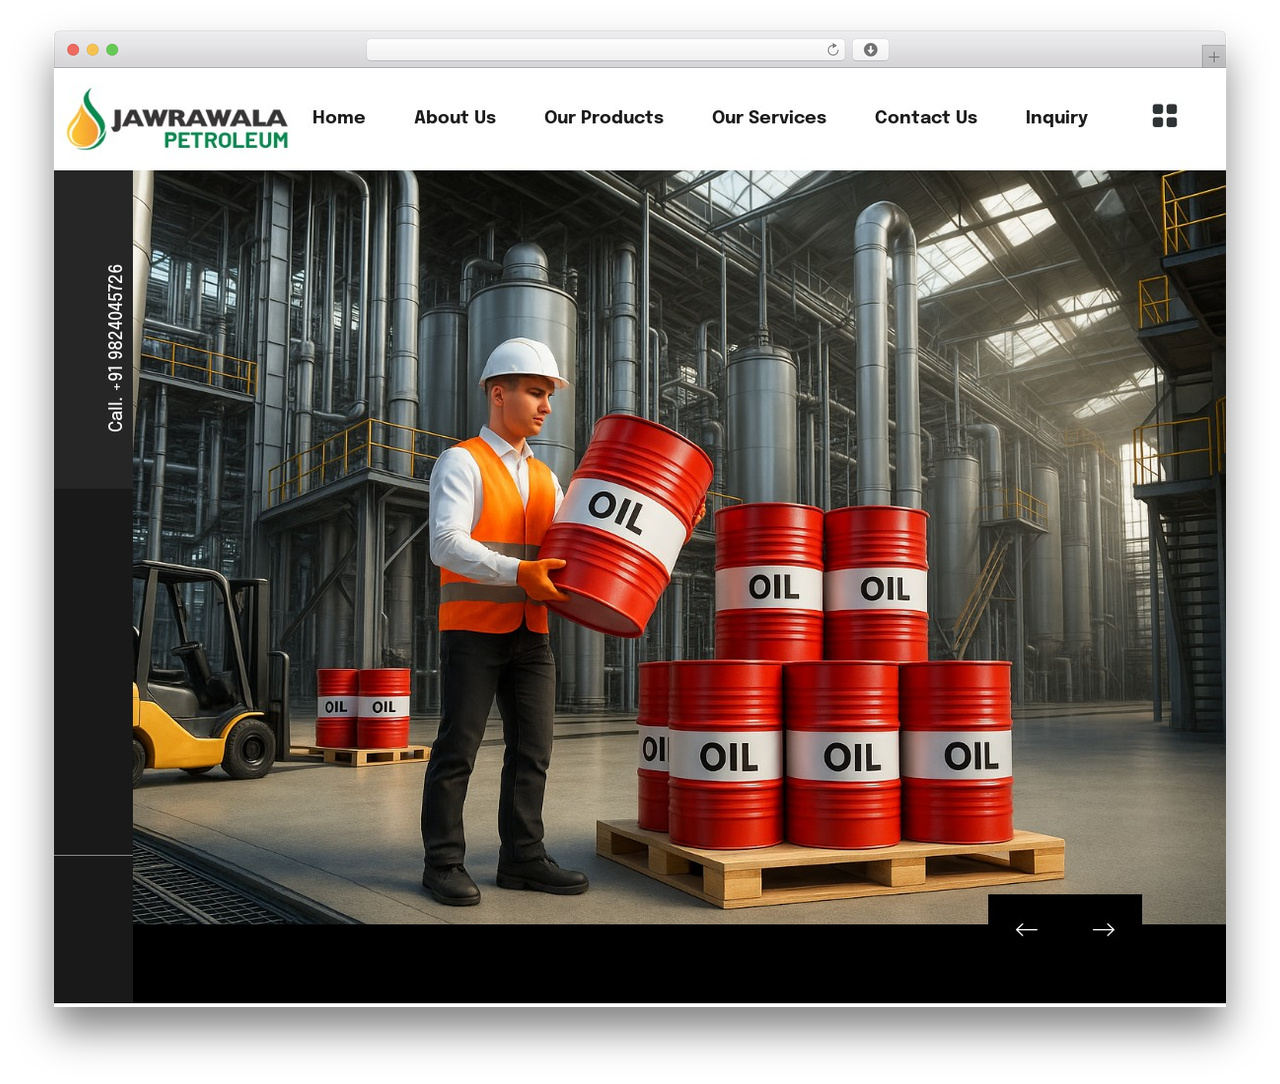Reload page using browser refresh icon
This screenshot has height=1084, width=1280.
(x=833, y=50)
